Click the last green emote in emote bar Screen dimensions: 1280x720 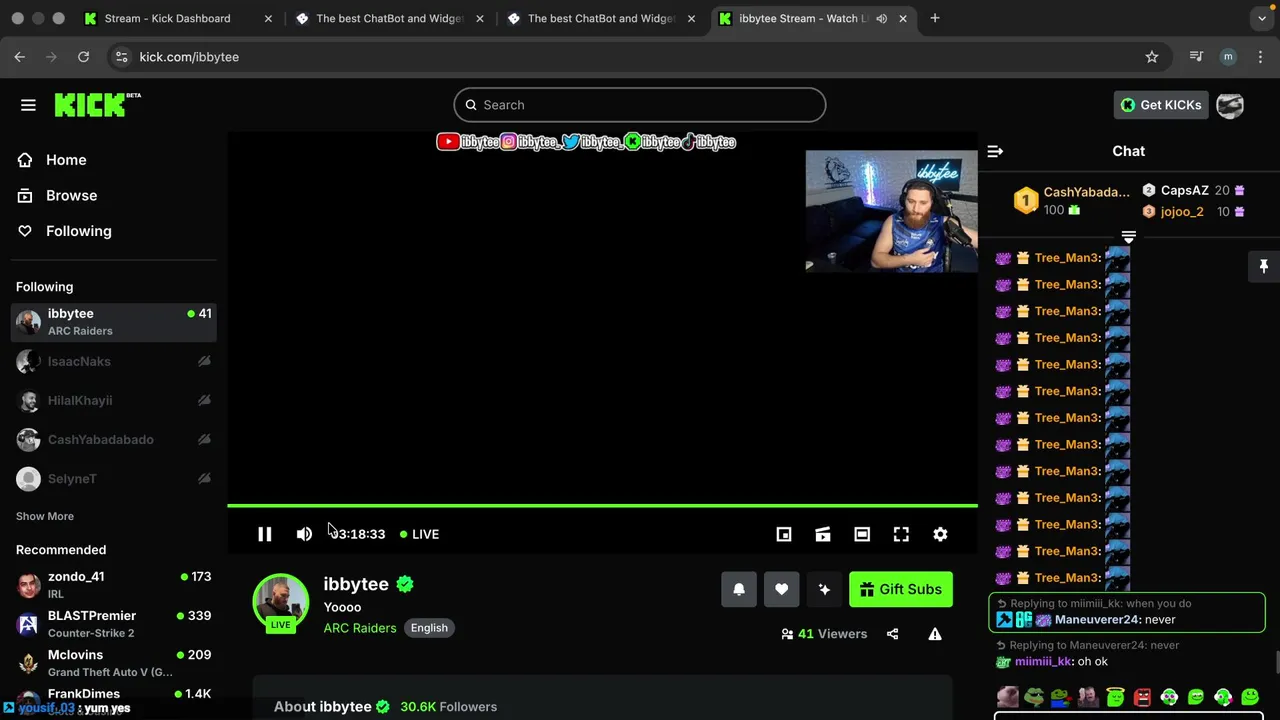point(1250,697)
